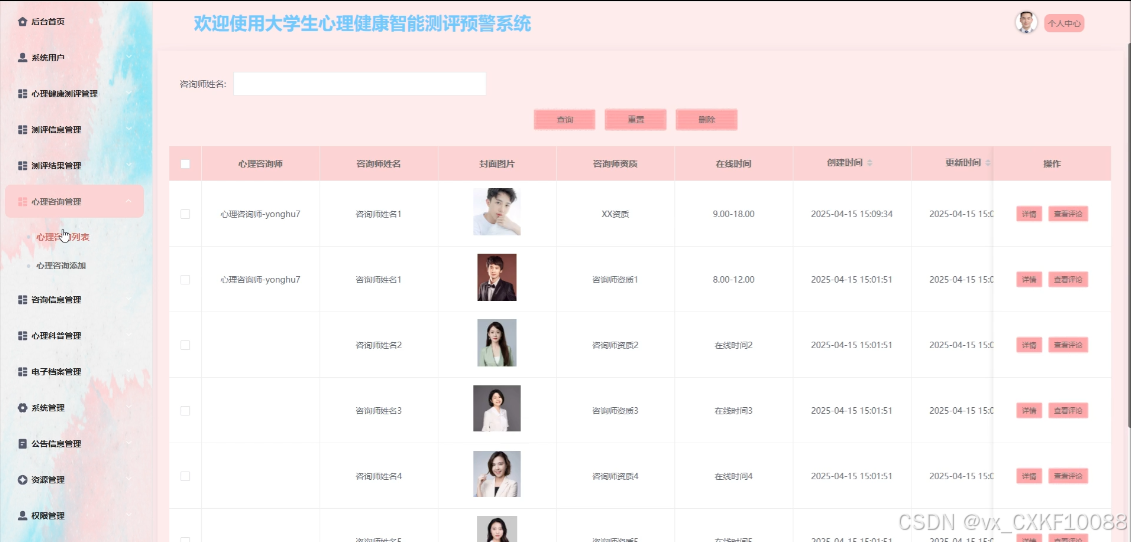Open the cover photo in the 咨询师资质1 row
This screenshot has width=1131, height=542.
497,277
